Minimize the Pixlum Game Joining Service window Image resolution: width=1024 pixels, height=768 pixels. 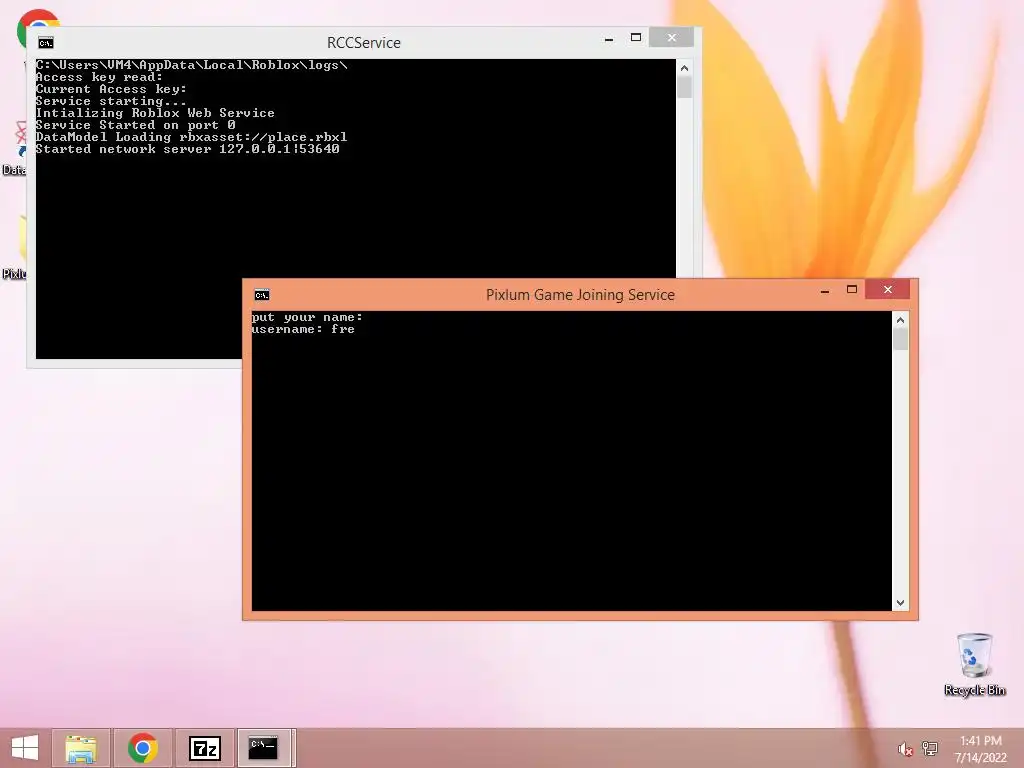pos(825,291)
